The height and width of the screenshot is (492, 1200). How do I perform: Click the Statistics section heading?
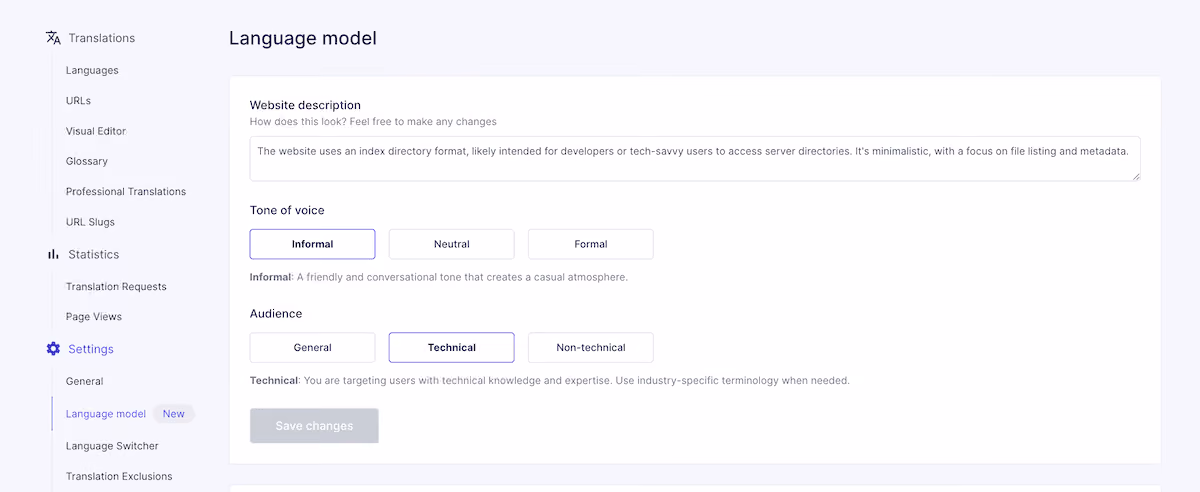pyautogui.click(x=93, y=254)
